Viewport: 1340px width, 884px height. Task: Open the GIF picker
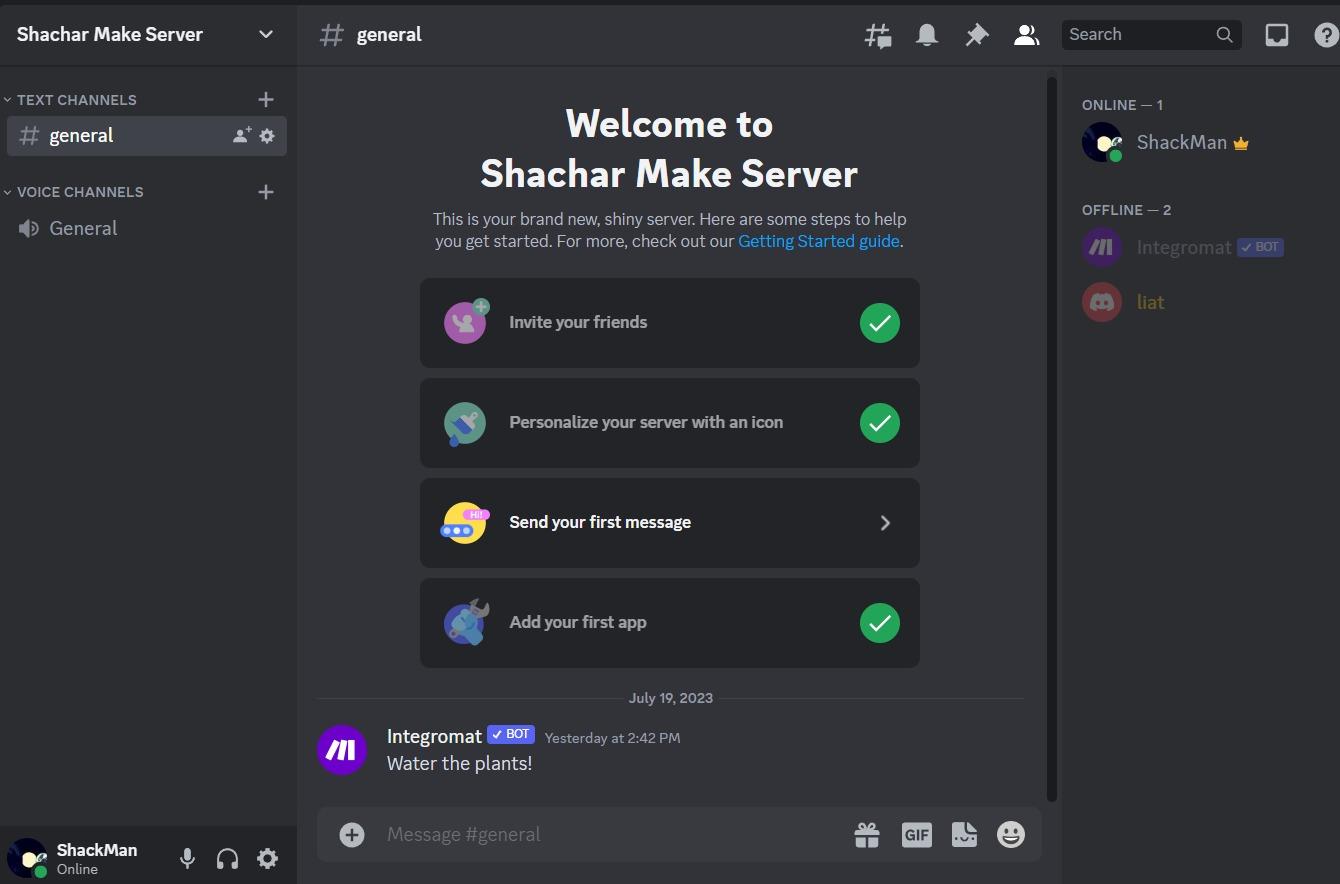click(916, 834)
